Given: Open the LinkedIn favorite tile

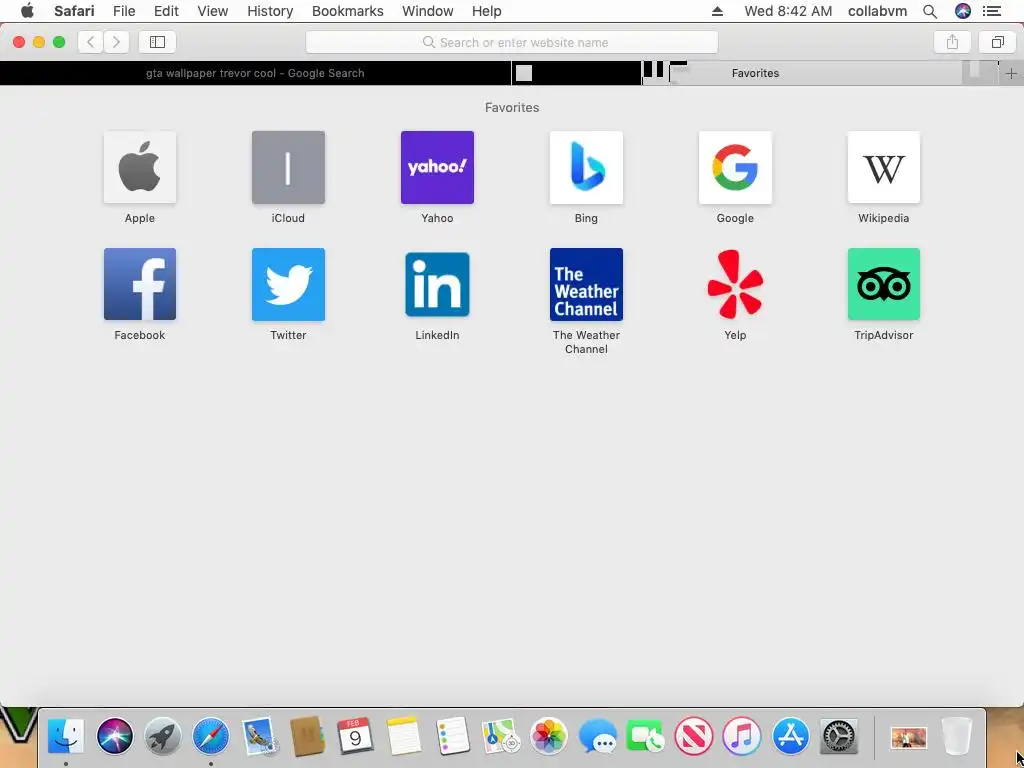Looking at the screenshot, I should 437,284.
